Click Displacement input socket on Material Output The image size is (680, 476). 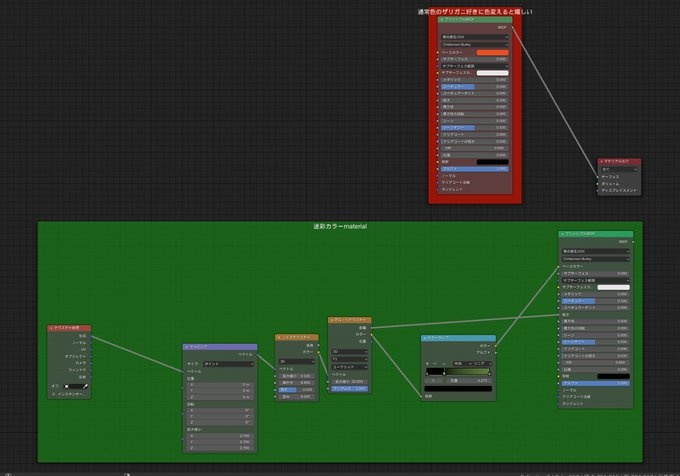597,190
